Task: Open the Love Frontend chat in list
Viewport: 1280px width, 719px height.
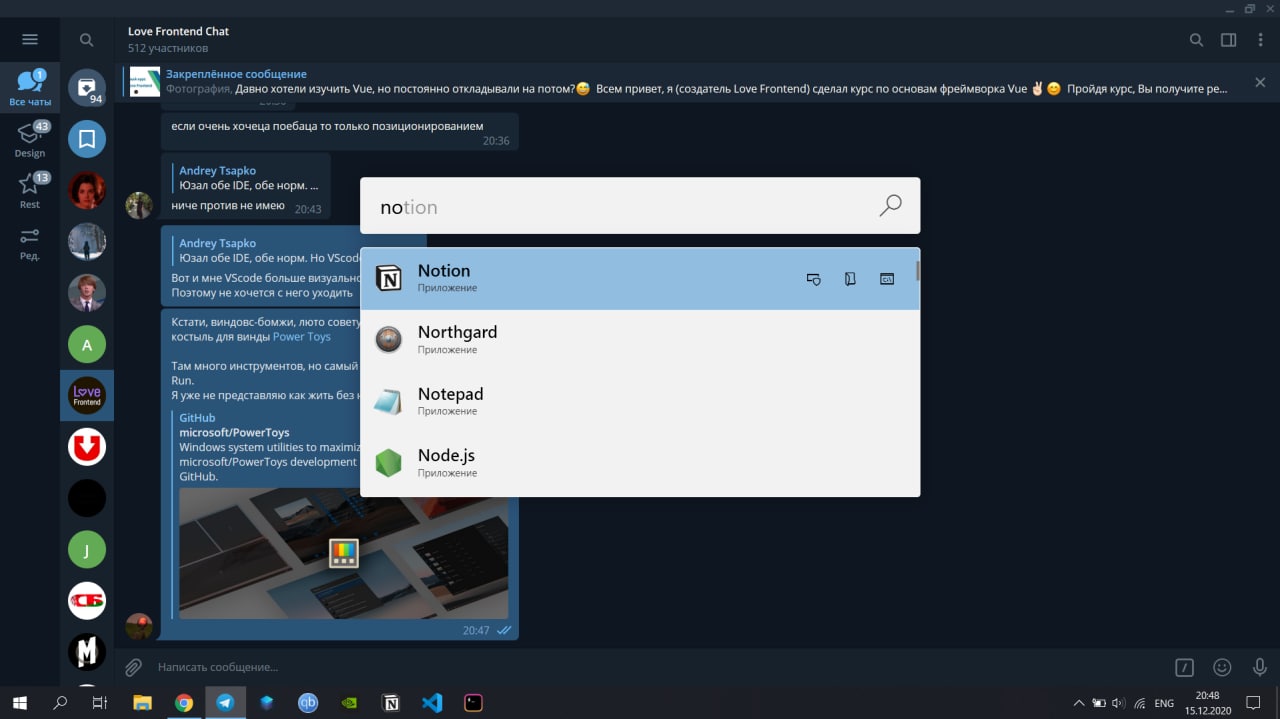Action: point(87,396)
